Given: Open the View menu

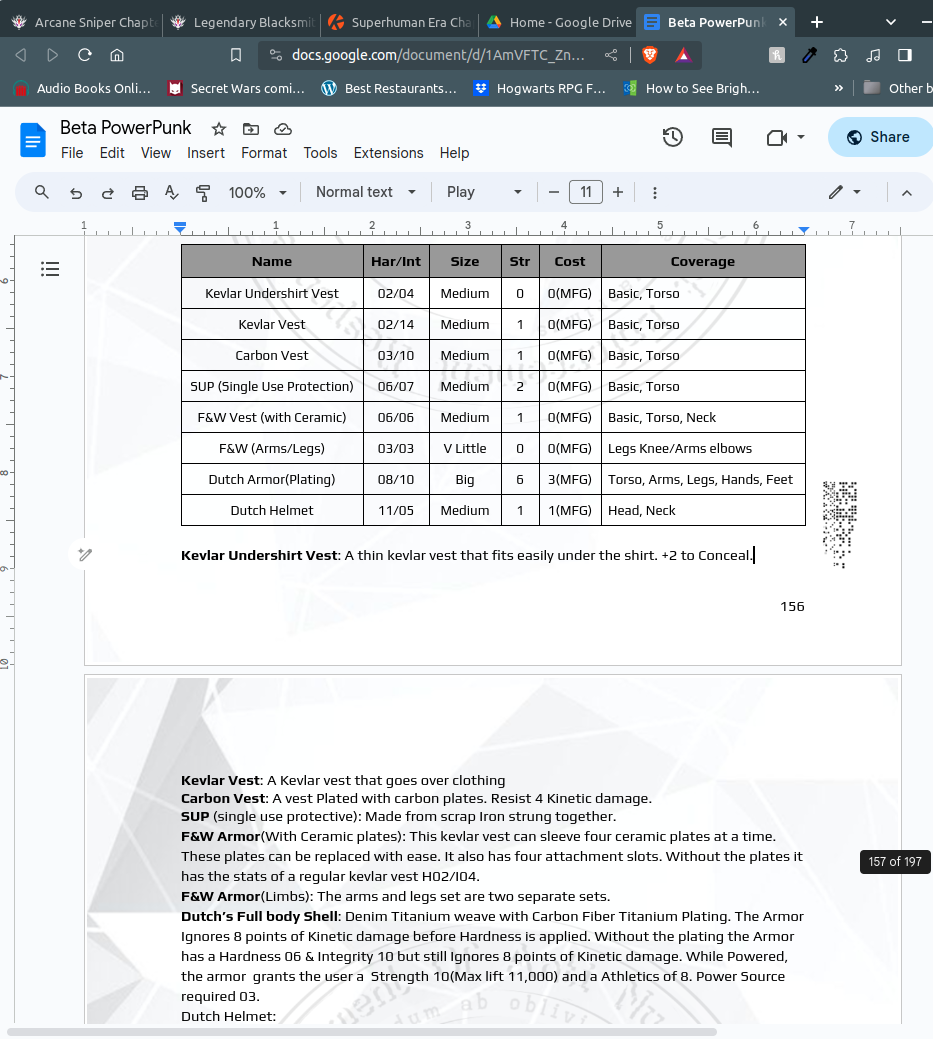Looking at the screenshot, I should [156, 153].
